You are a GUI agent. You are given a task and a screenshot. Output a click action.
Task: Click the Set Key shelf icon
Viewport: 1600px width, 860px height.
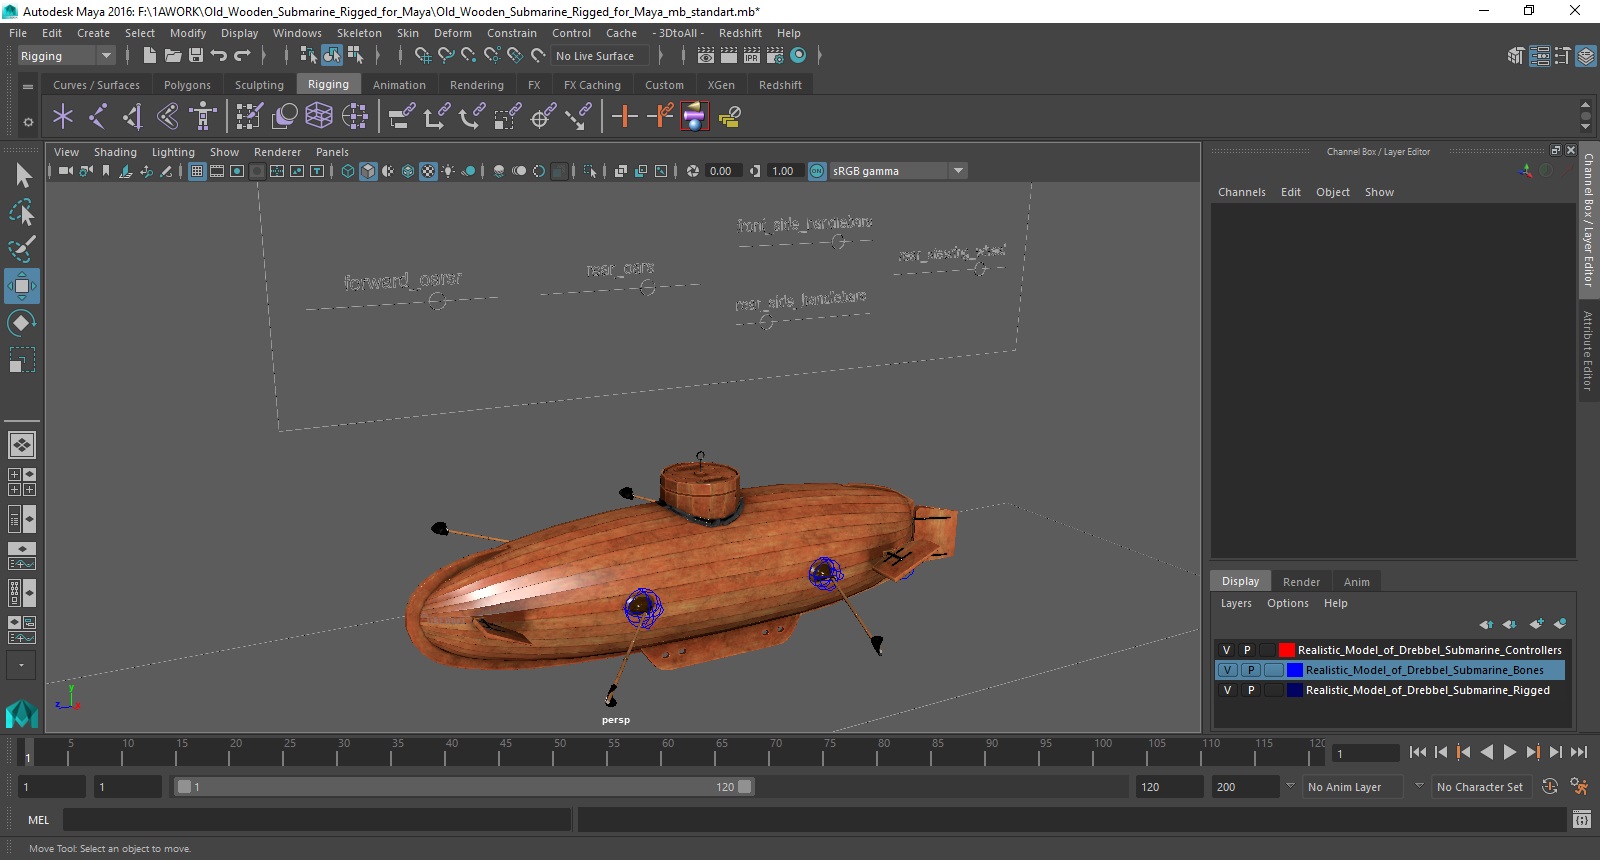click(625, 117)
